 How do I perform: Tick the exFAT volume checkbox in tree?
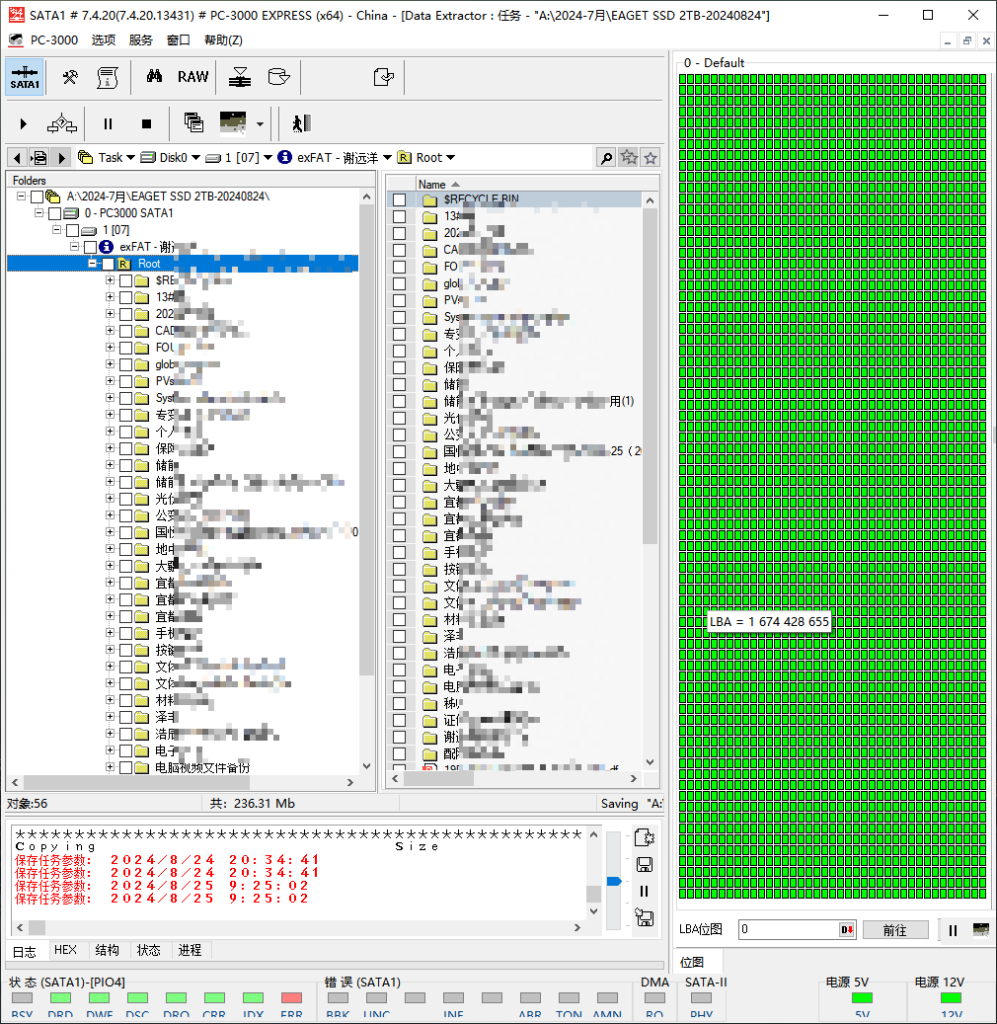click(x=90, y=247)
